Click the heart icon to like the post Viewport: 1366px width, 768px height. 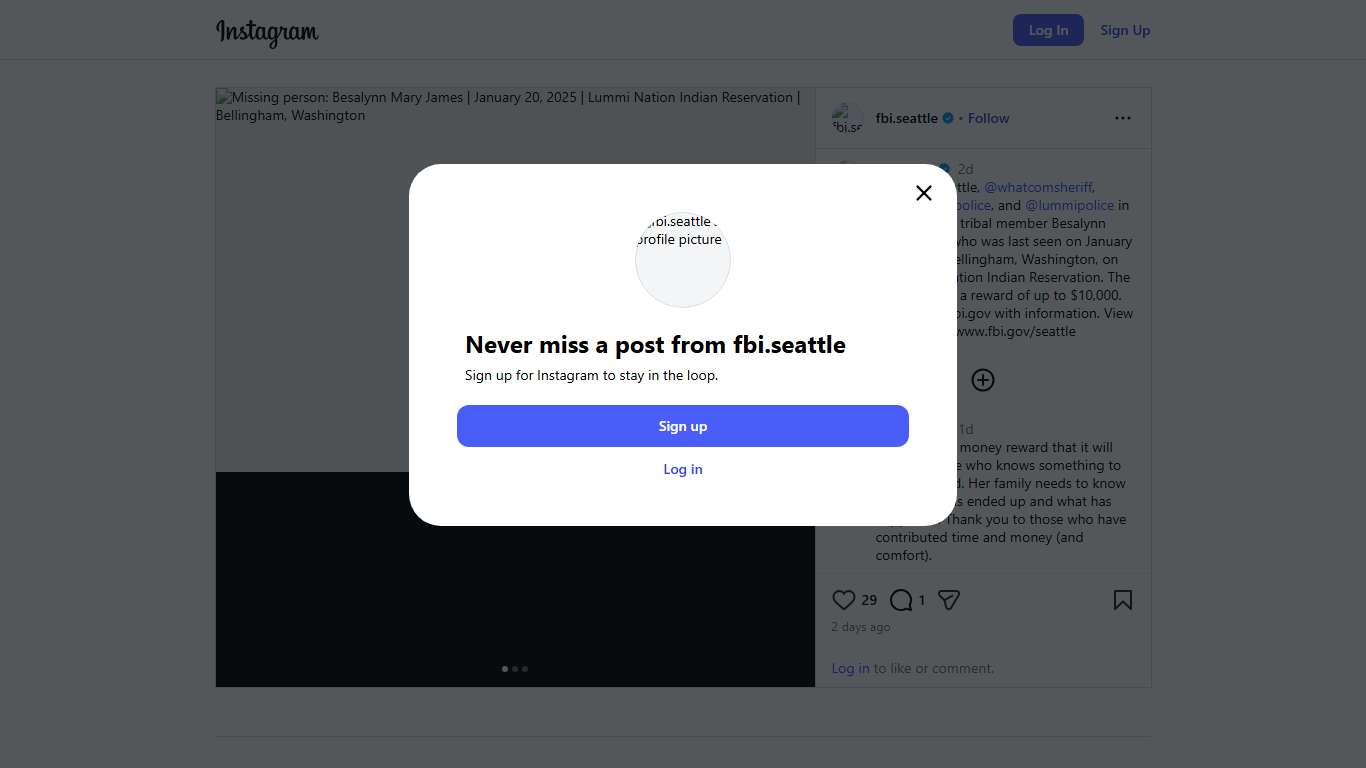coord(844,600)
